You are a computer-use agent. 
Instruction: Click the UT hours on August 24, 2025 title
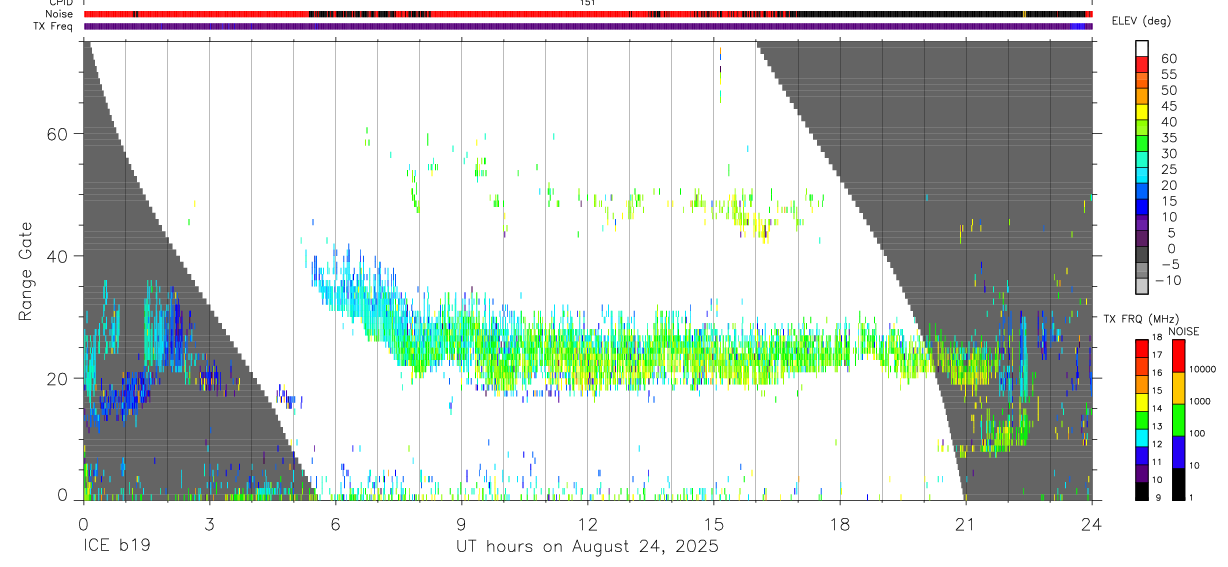coord(587,547)
